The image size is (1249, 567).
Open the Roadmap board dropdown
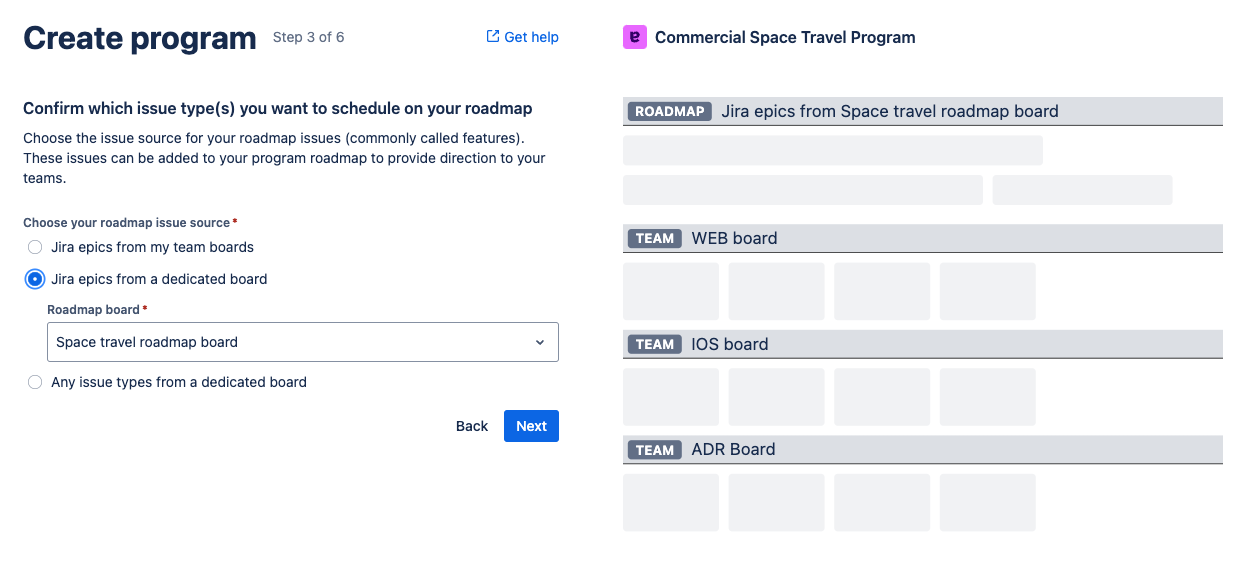click(290, 342)
